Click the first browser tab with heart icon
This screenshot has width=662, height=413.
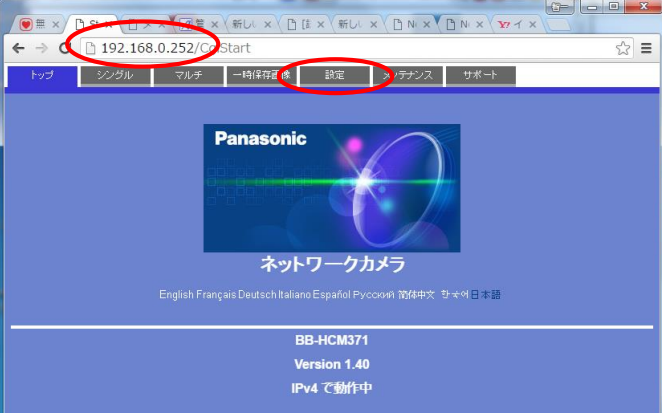point(38,23)
